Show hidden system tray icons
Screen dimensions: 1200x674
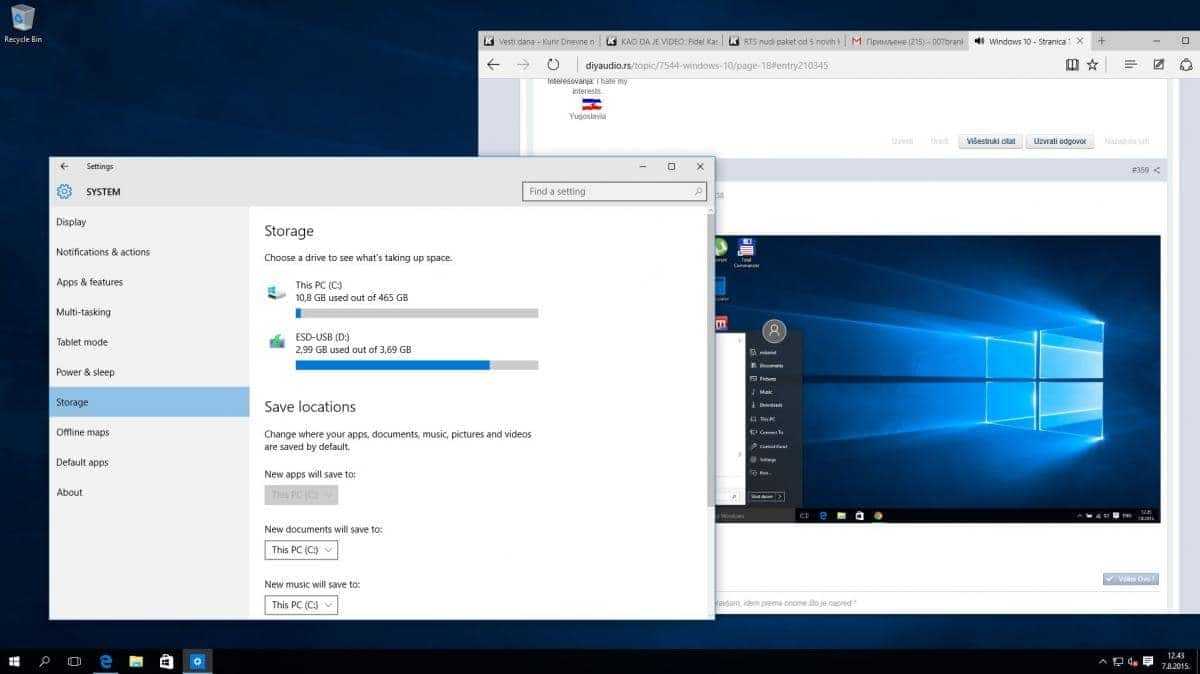point(1102,661)
